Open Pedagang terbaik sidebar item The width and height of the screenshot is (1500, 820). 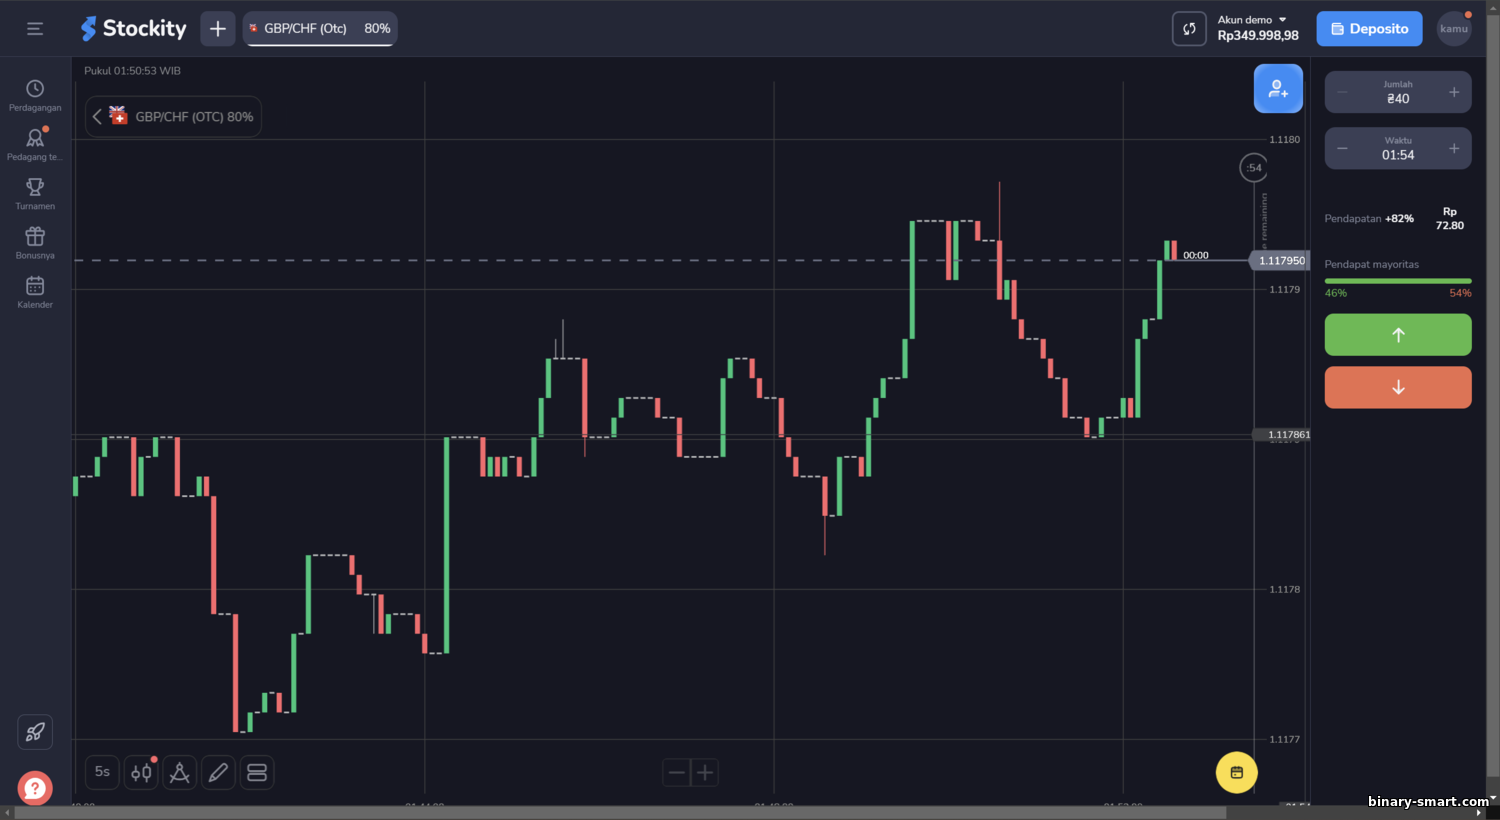[35, 145]
